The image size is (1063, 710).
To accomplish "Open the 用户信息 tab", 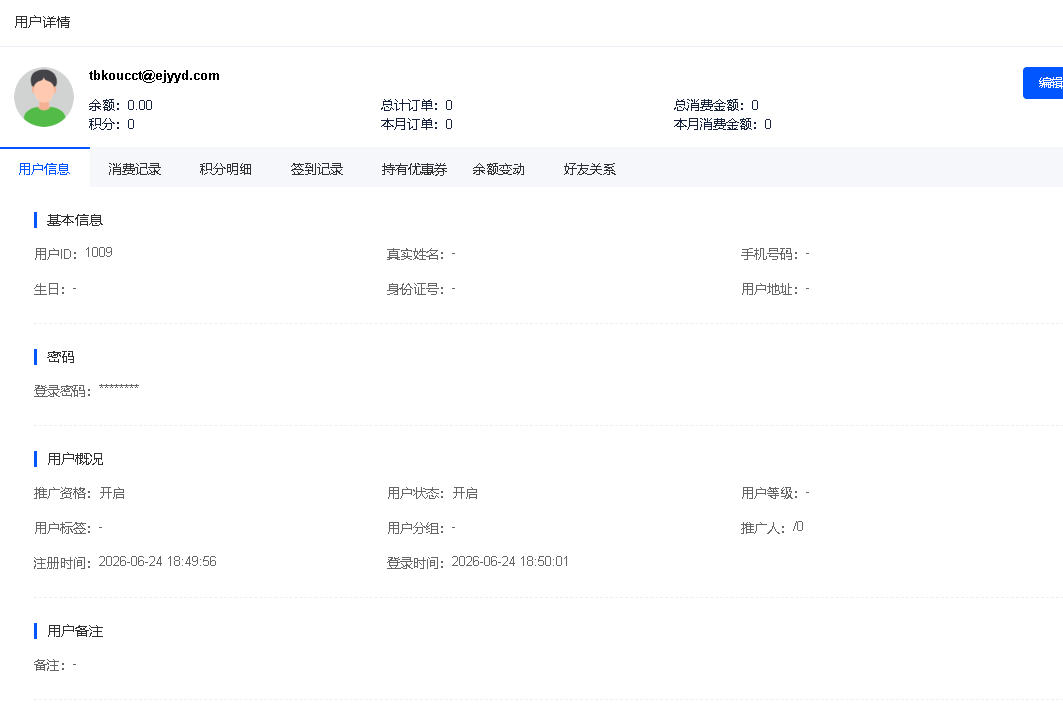I will (x=45, y=169).
